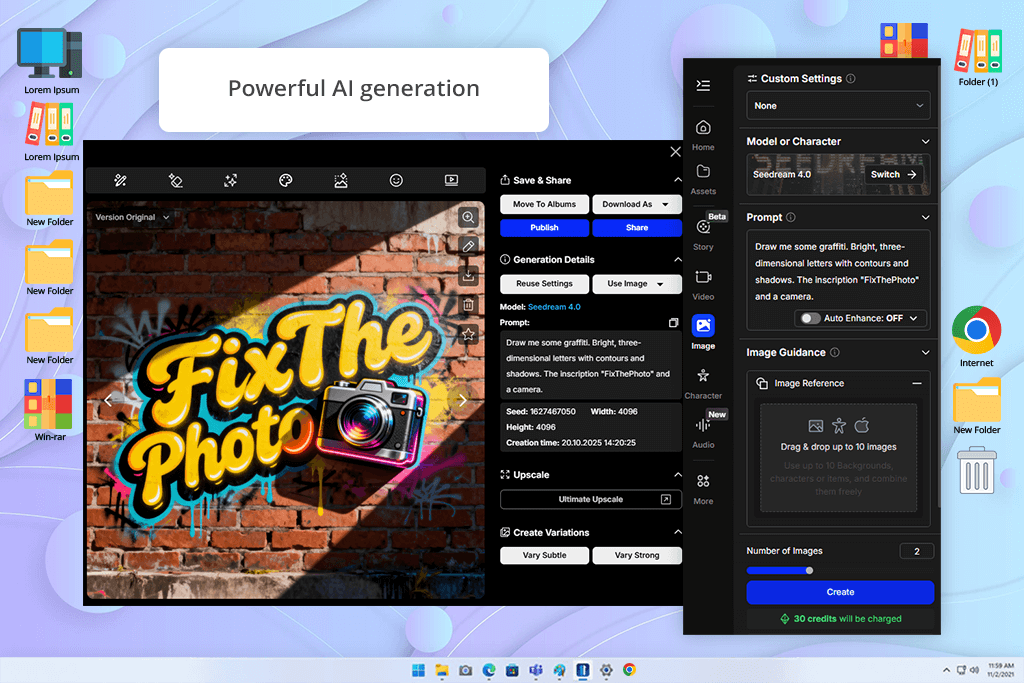This screenshot has width=1024, height=683.
Task: Click the sparkle enhance tool icon
Action: [x=231, y=180]
